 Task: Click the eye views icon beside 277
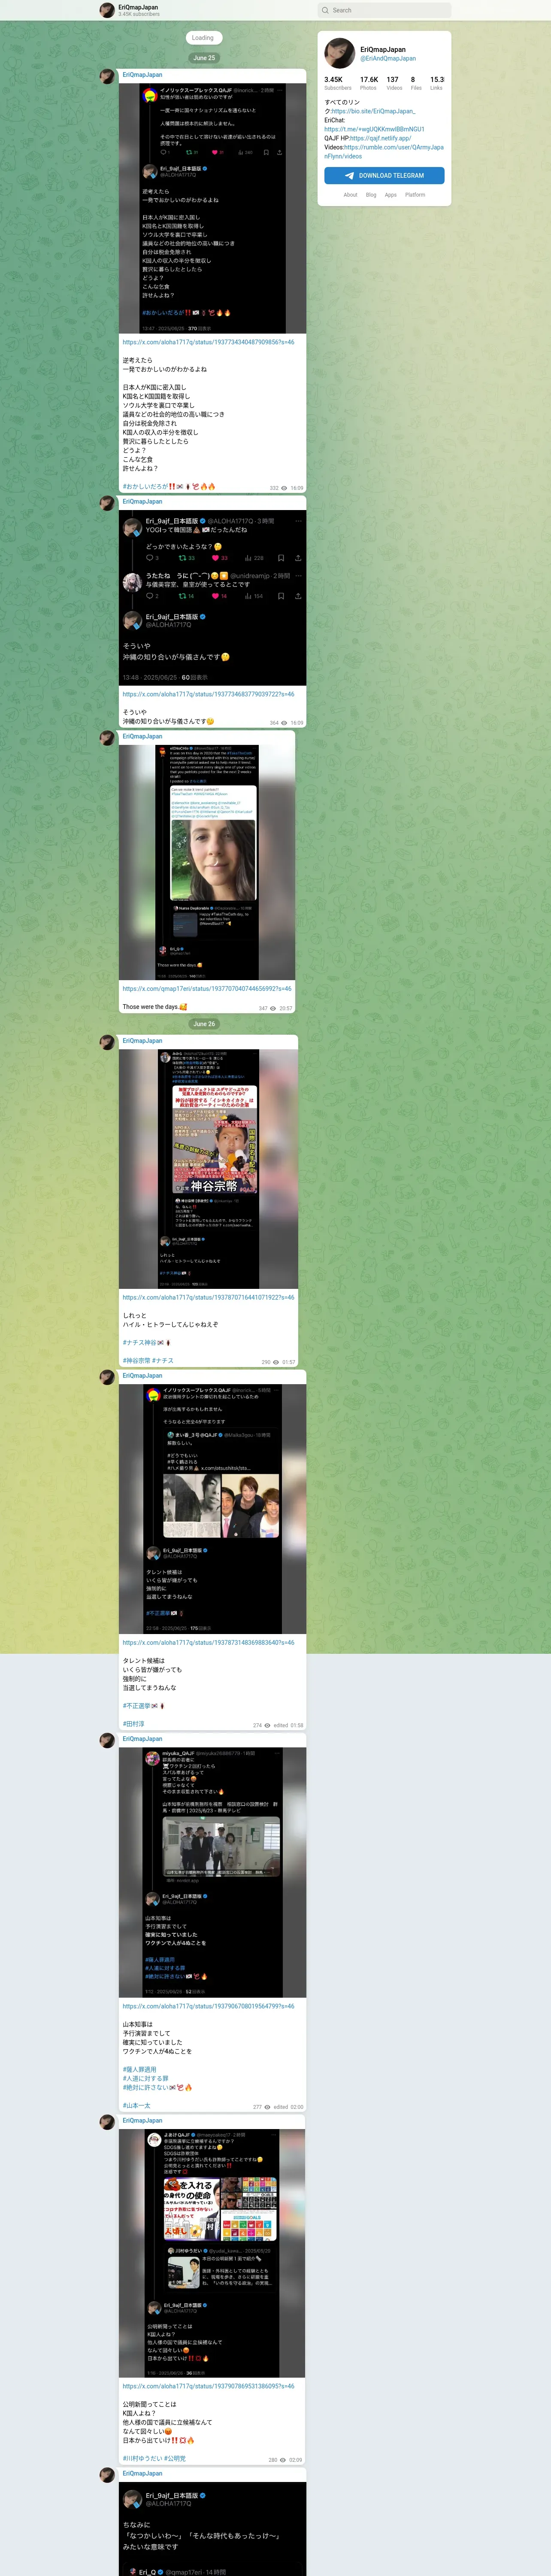[267, 2107]
